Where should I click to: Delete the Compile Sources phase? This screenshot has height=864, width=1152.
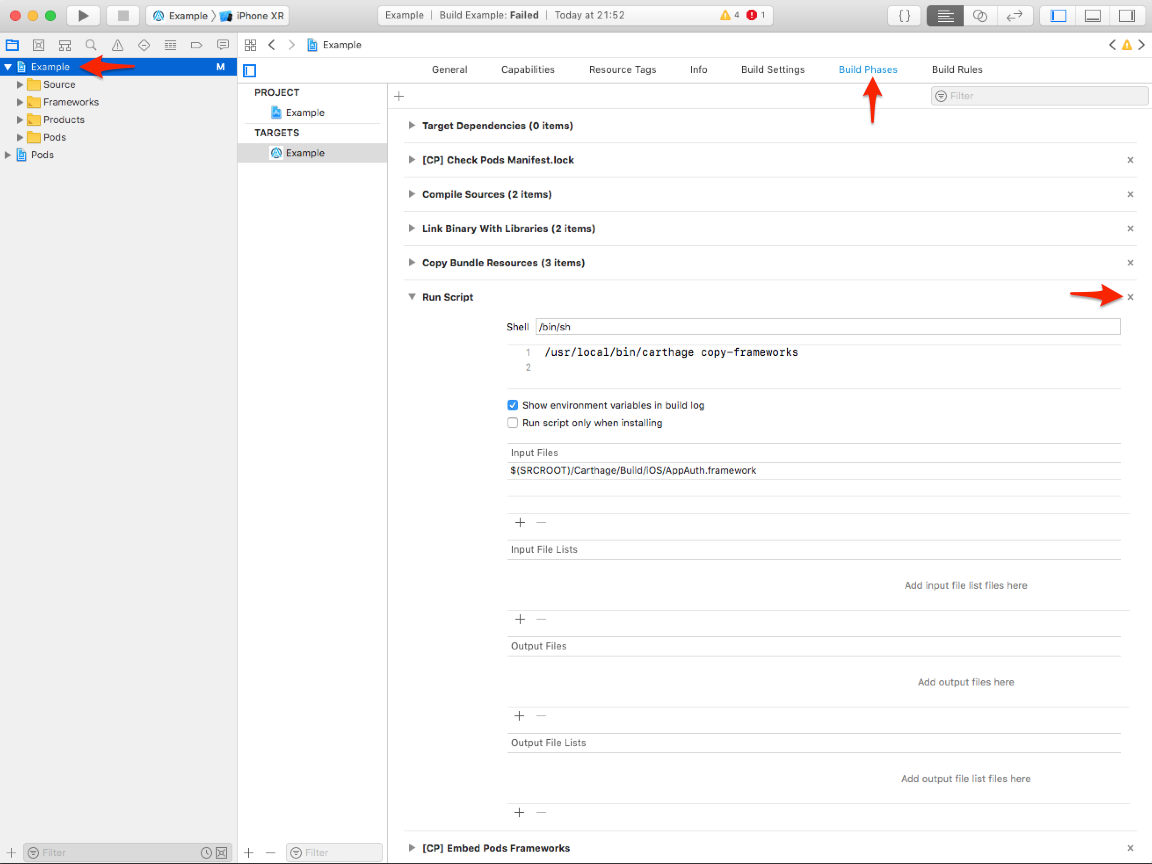click(1131, 195)
